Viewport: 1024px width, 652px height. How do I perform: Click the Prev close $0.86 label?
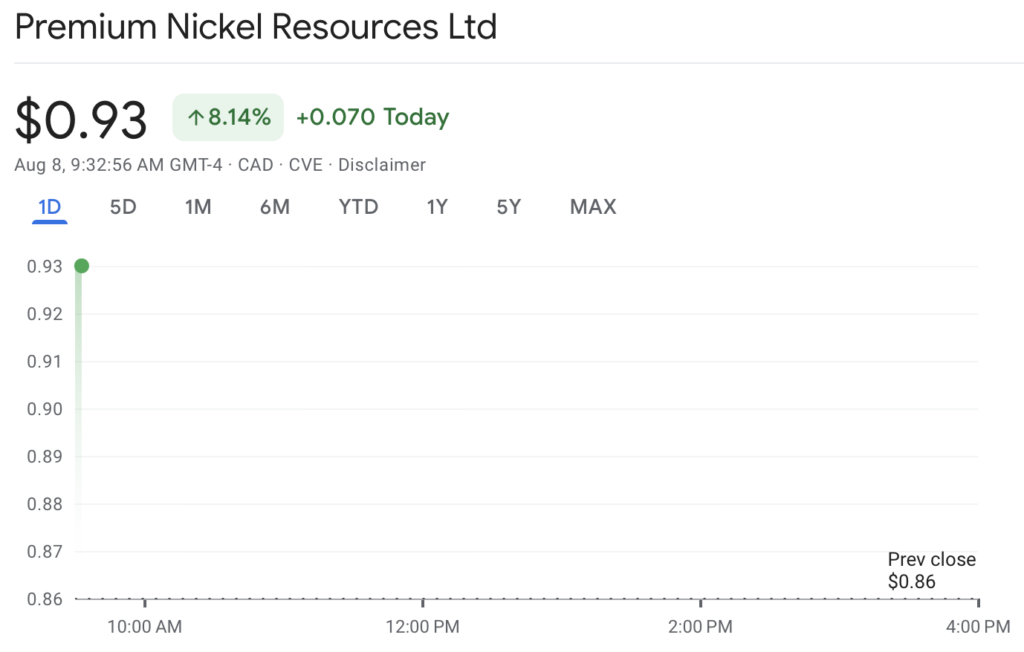[931, 570]
